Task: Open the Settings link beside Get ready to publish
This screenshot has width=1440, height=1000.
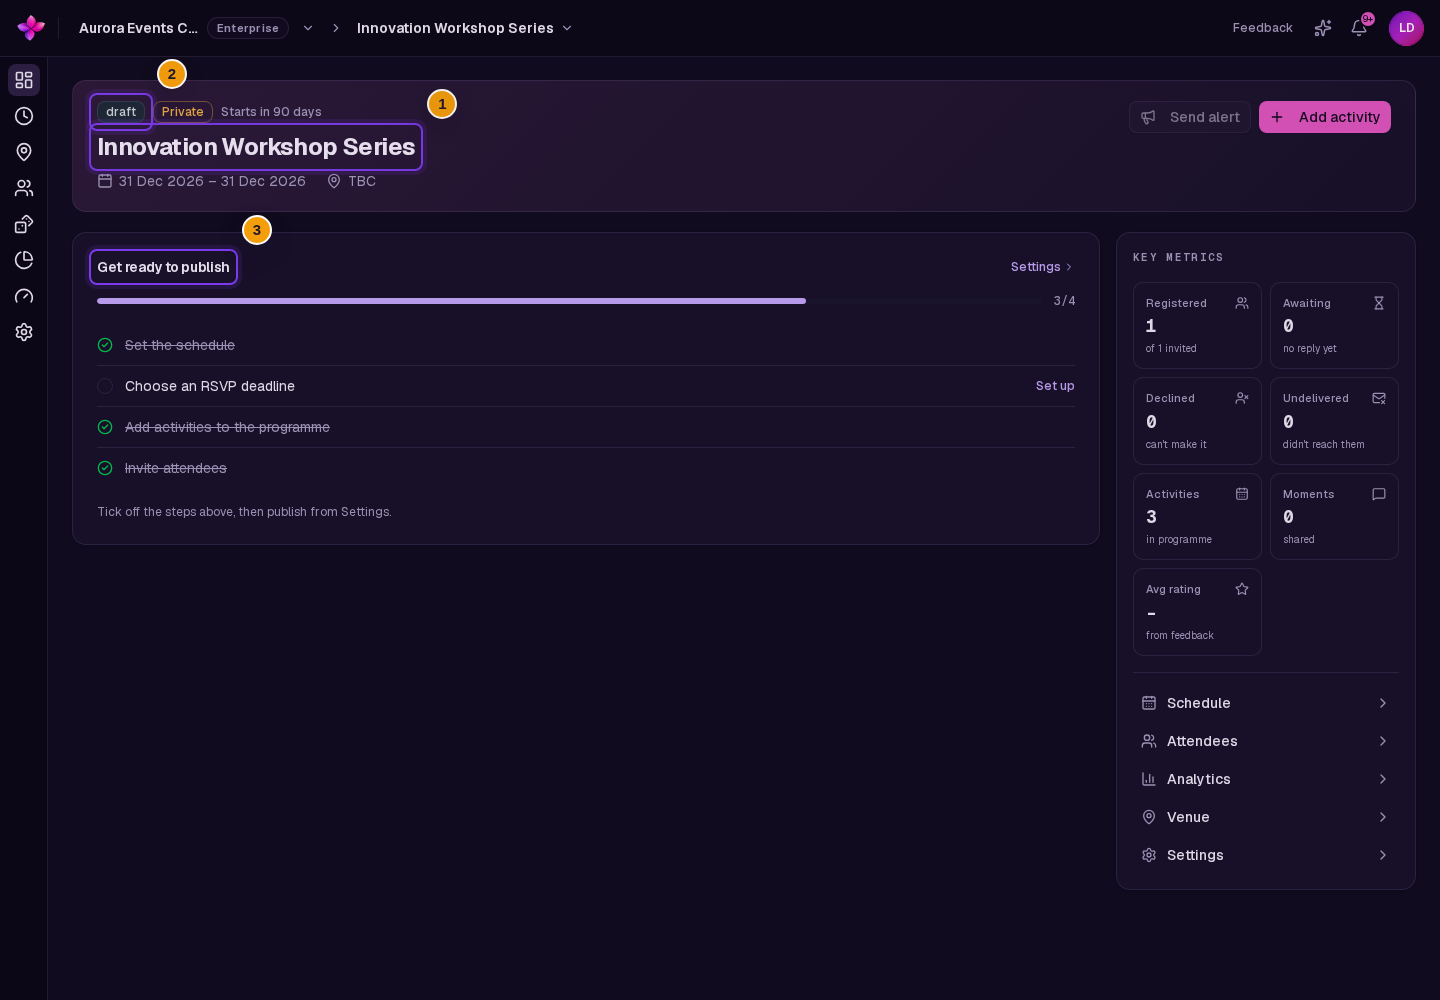Action: (x=1042, y=267)
